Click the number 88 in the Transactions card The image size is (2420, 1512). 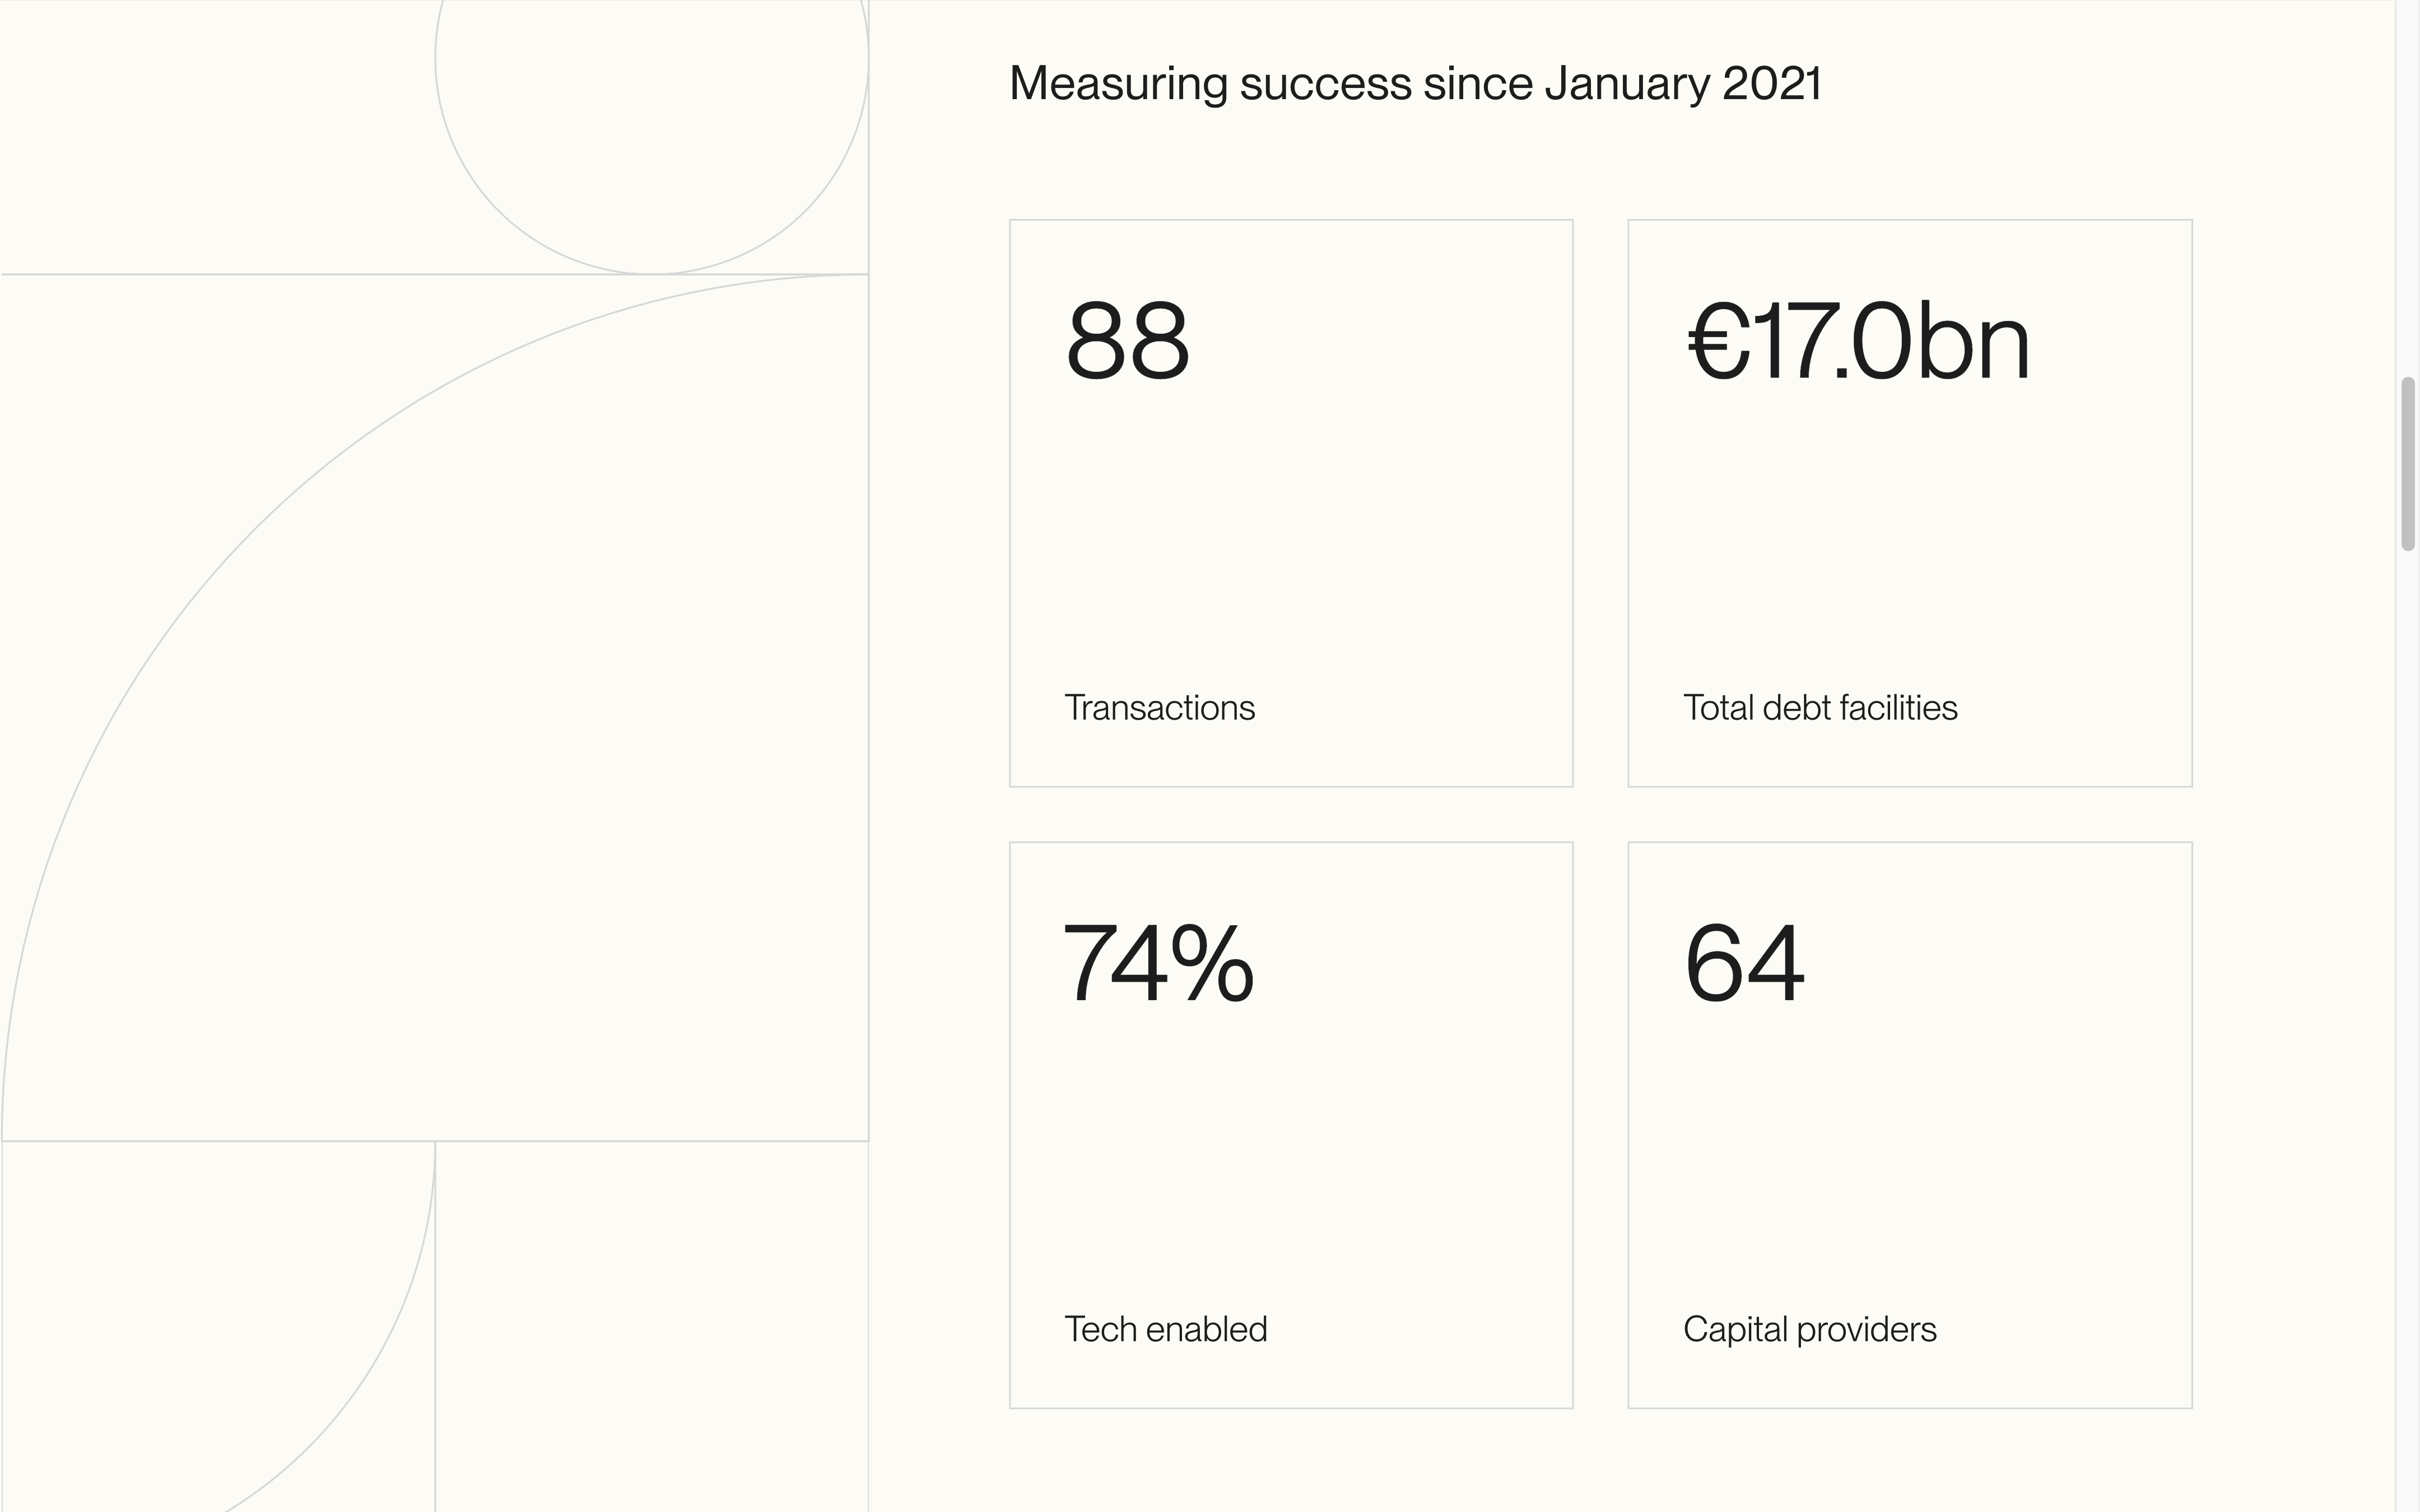coord(1128,342)
